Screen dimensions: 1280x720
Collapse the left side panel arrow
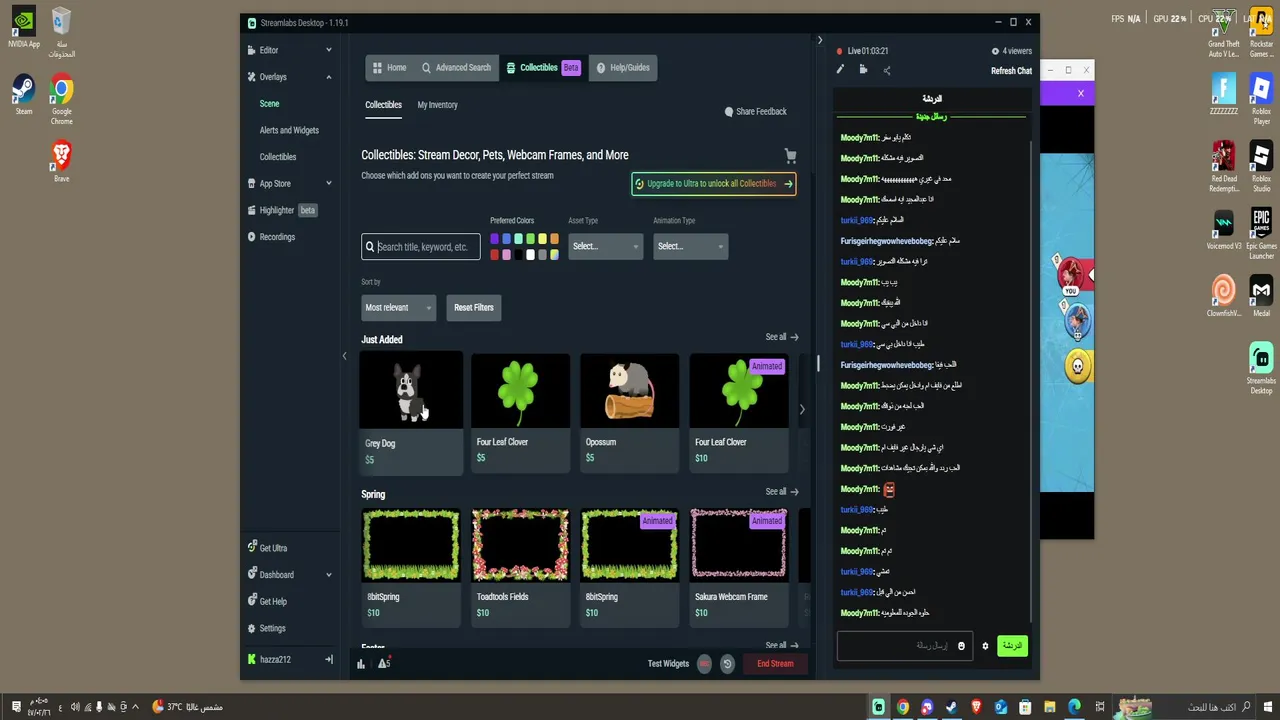(x=345, y=356)
